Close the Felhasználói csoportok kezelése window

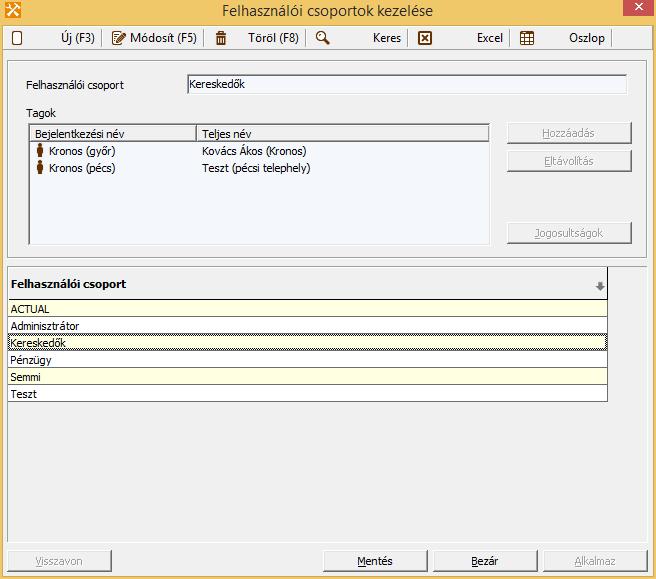point(638,8)
